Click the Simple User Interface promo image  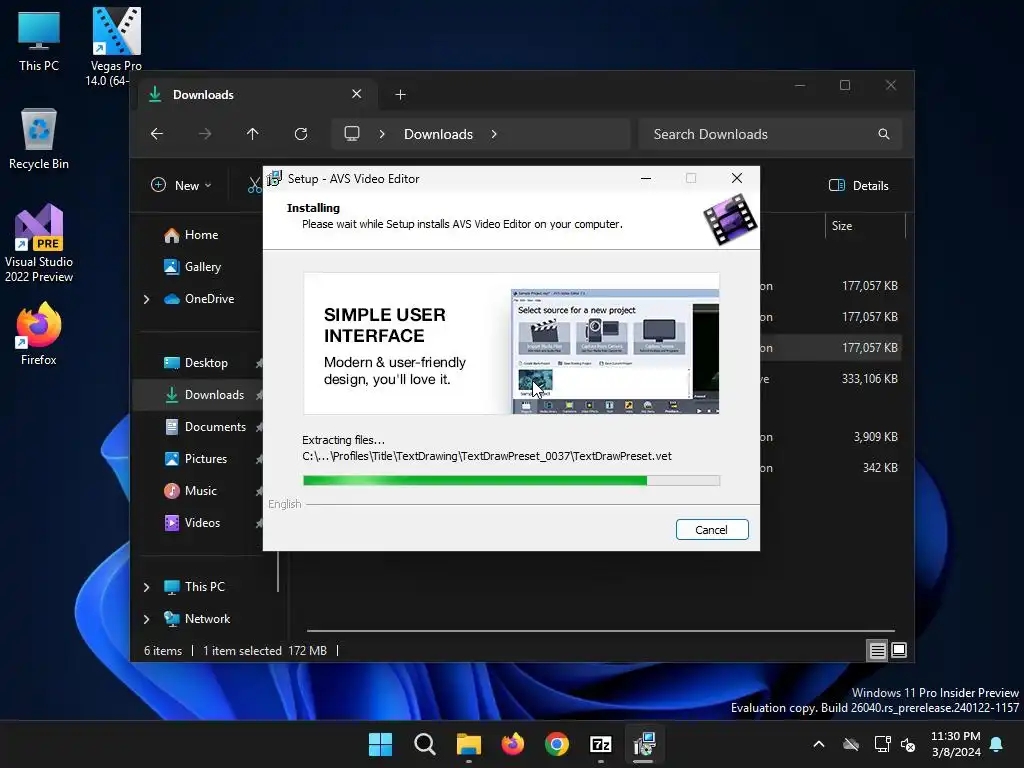tap(511, 344)
